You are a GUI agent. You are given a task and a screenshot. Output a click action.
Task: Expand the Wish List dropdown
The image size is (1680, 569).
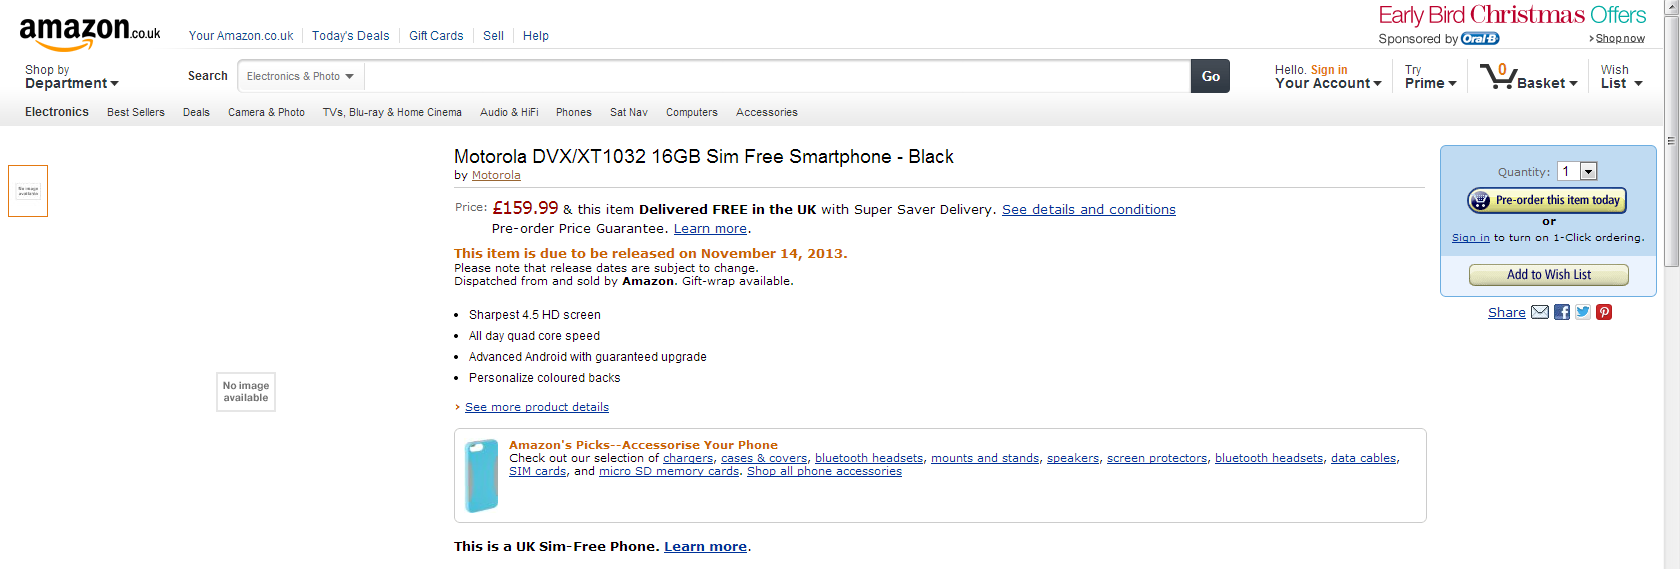(x=1621, y=77)
